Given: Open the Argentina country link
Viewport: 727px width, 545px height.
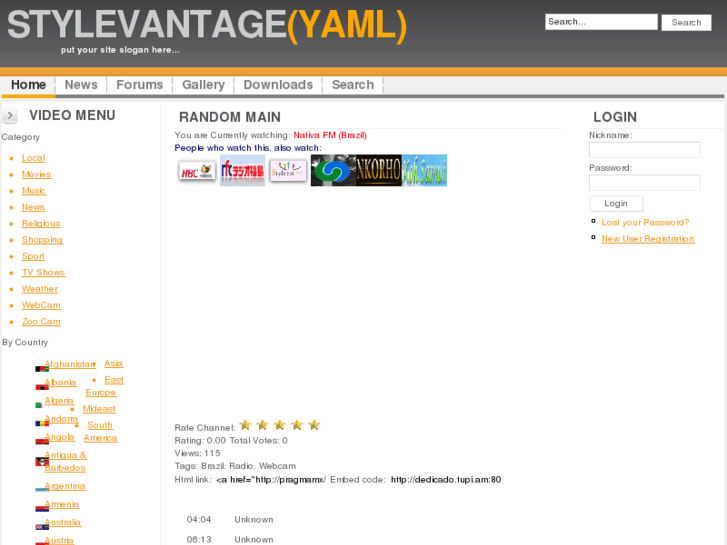Looking at the screenshot, I should click(65, 486).
